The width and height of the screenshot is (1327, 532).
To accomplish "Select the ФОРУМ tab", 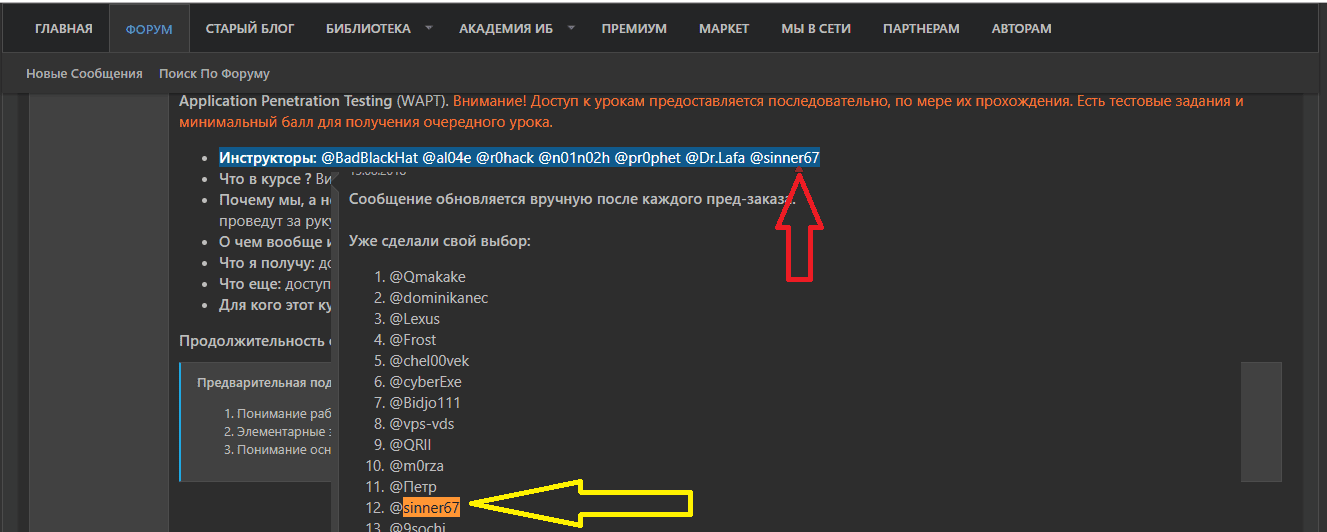I will click(x=149, y=29).
